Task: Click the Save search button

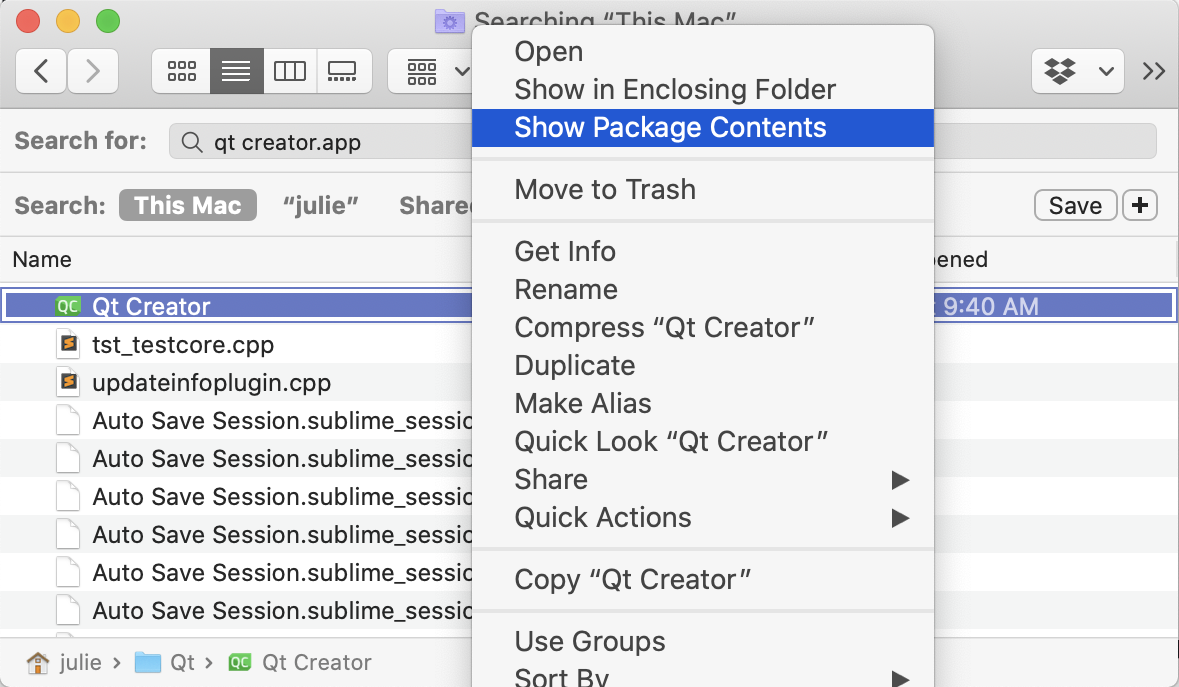Action: [x=1075, y=205]
